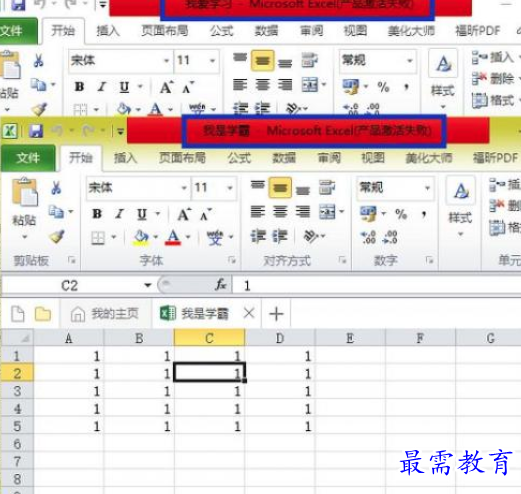
Task: Switch to 审阅 tab in front window
Action: [329, 158]
